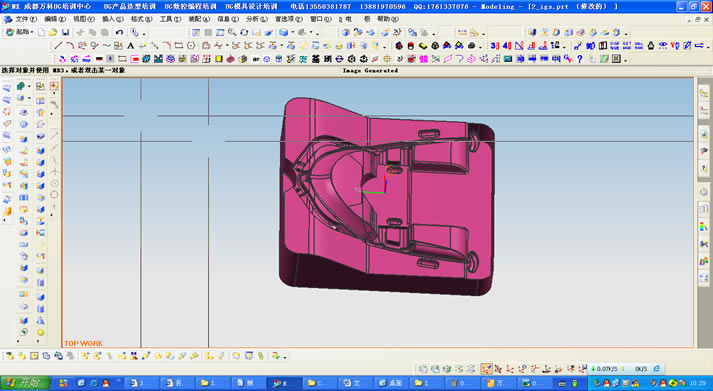The height and width of the screenshot is (391, 713).
Task: Expand the feature toolbar options arrow
Action: click(x=481, y=46)
